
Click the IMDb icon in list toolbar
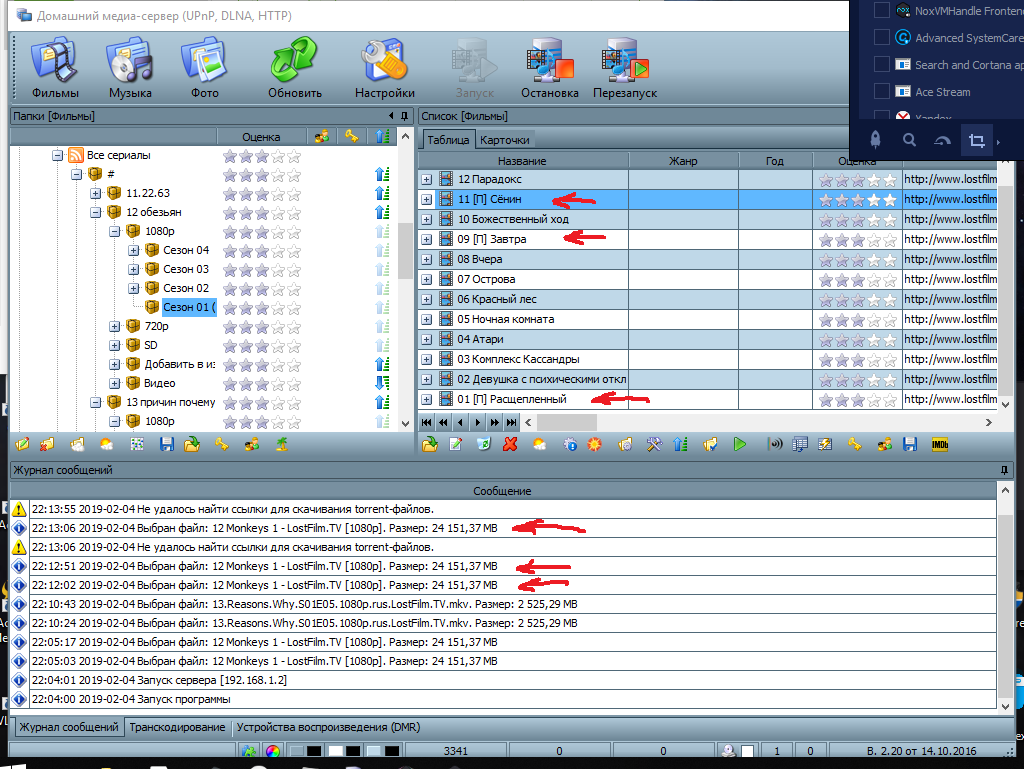point(939,445)
